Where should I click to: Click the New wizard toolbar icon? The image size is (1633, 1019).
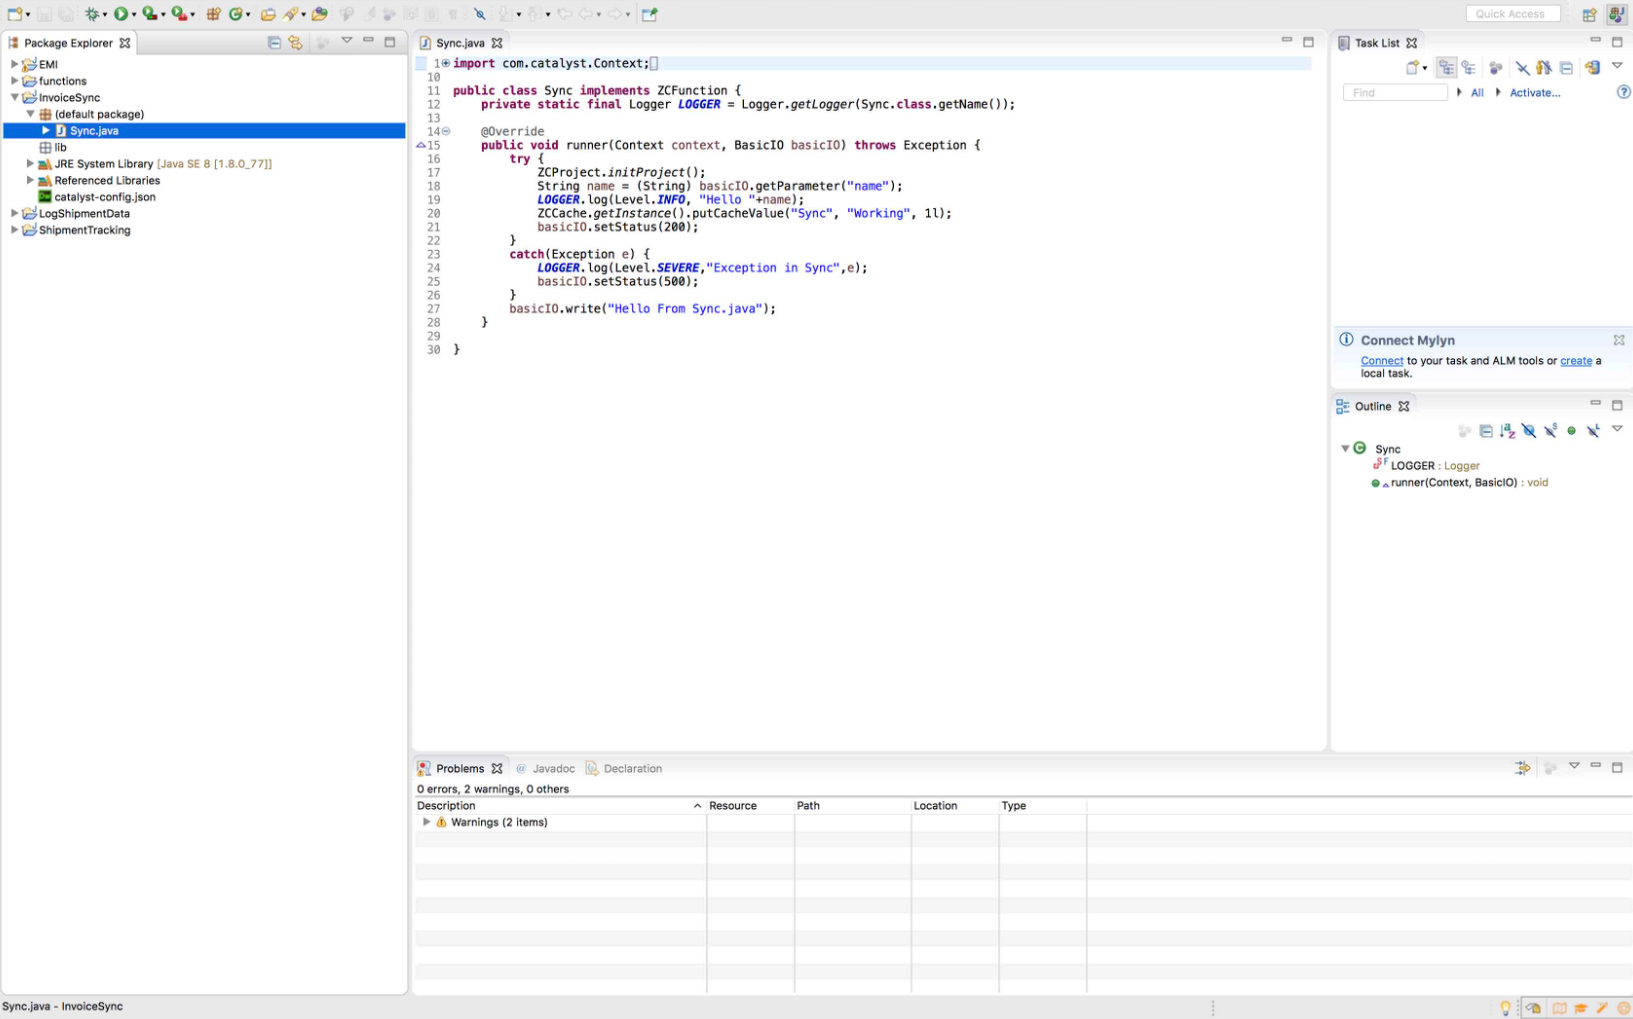tap(14, 14)
